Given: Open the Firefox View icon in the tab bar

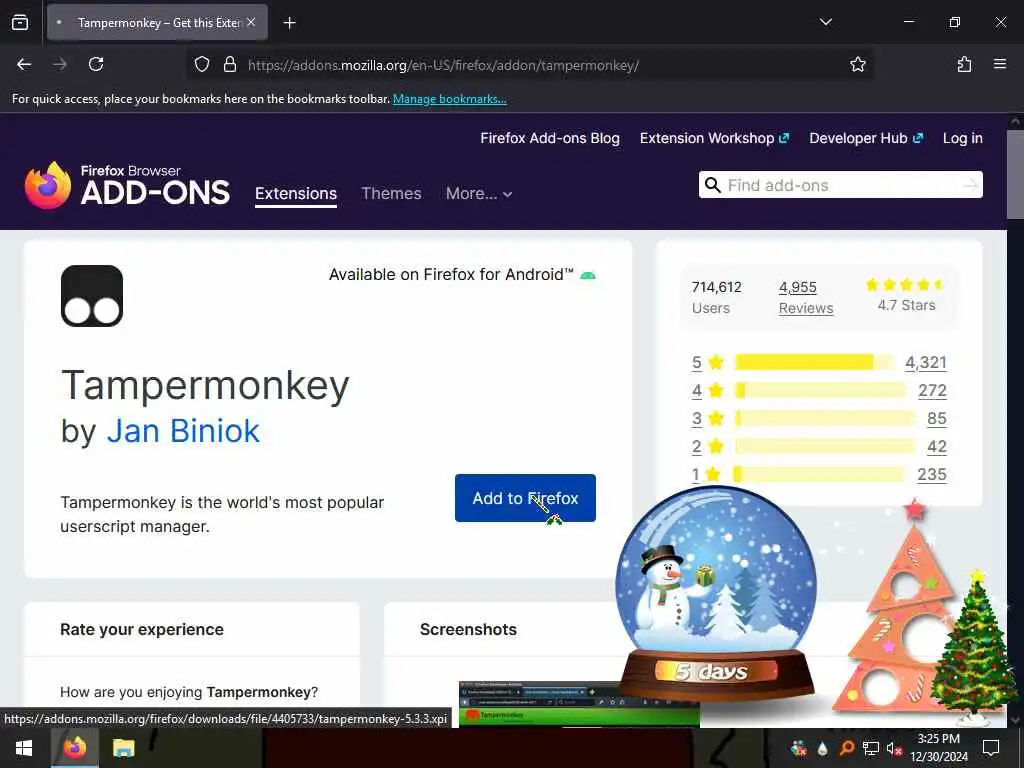Looking at the screenshot, I should click(x=20, y=22).
